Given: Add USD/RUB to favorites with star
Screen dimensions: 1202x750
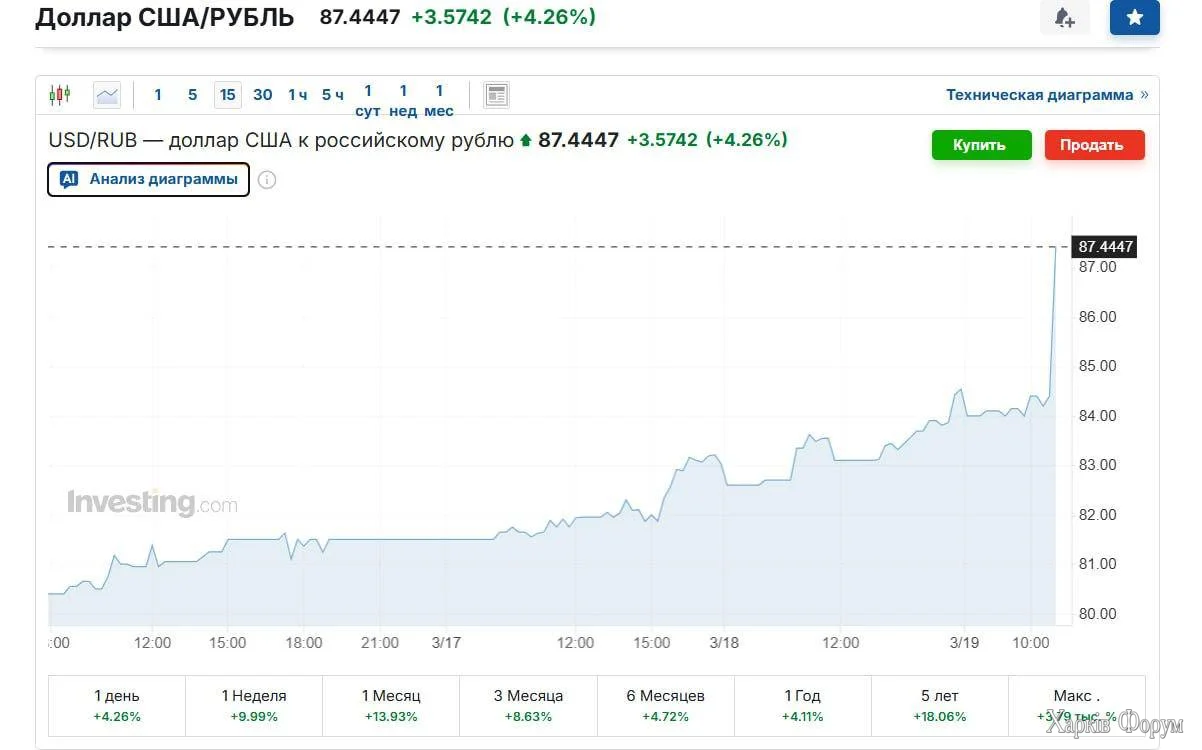Looking at the screenshot, I should (x=1134, y=18).
